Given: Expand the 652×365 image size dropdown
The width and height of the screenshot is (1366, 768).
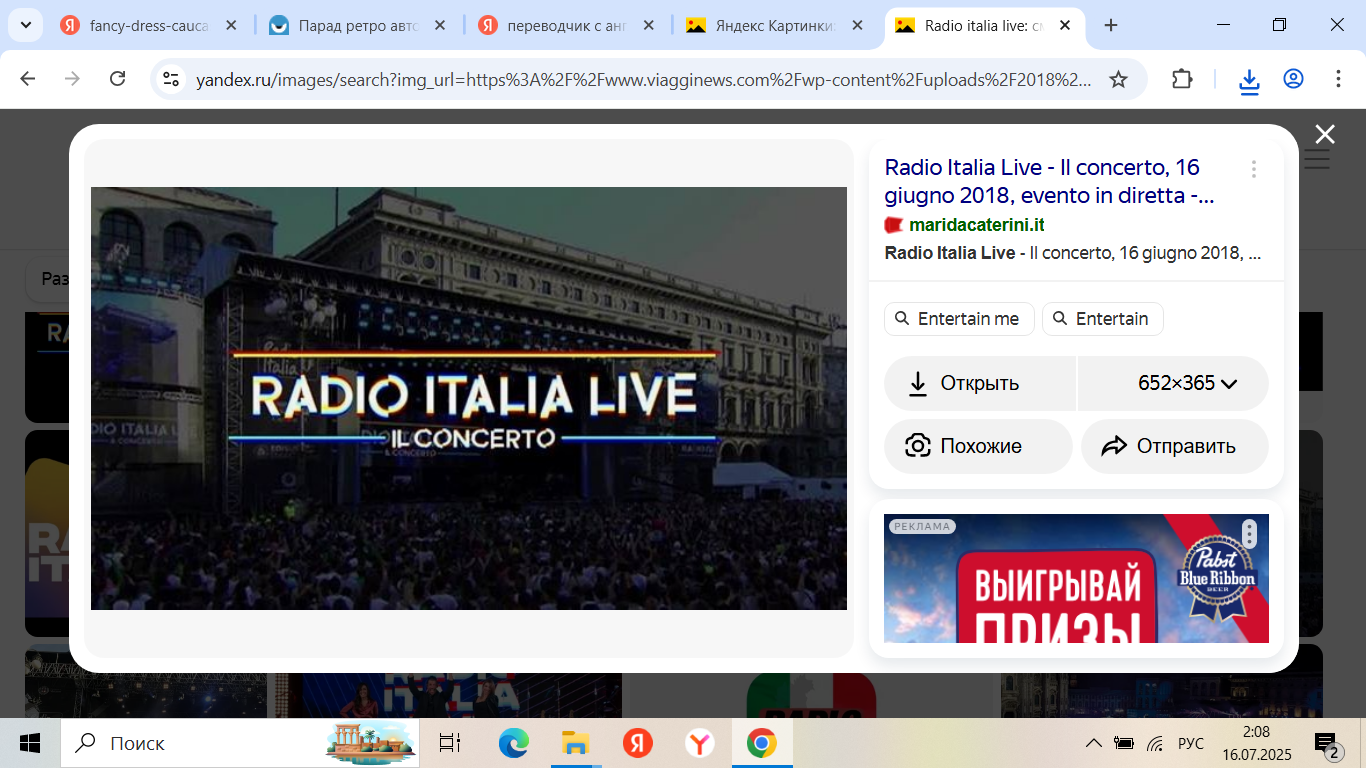Looking at the screenshot, I should [1187, 383].
